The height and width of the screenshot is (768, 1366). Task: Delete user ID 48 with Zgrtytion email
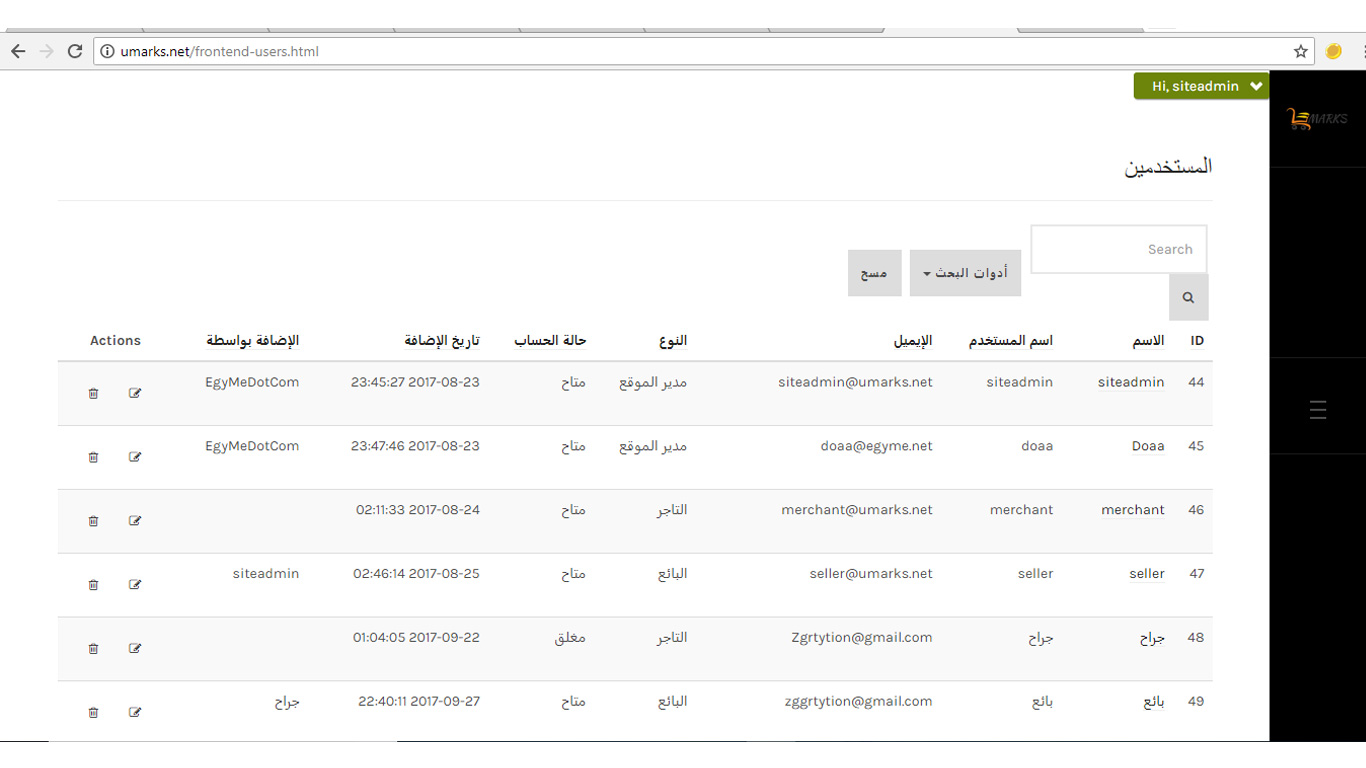93,649
